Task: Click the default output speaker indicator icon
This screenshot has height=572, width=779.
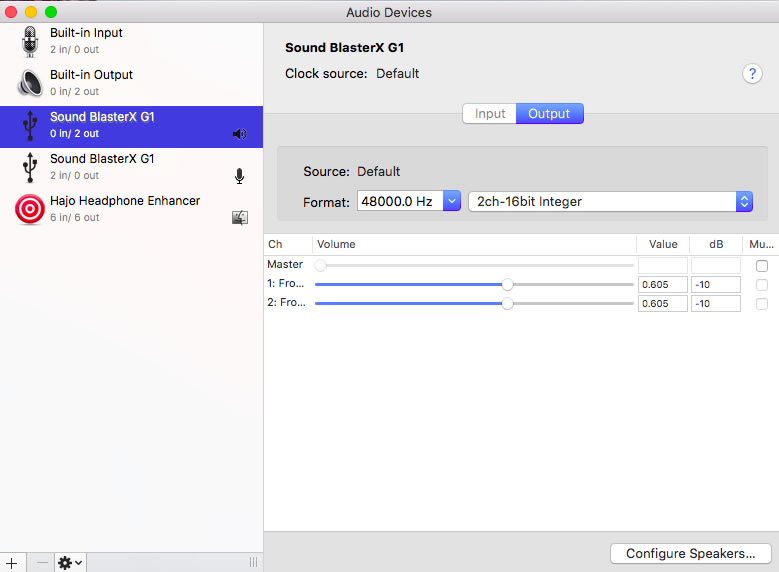Action: click(x=239, y=134)
